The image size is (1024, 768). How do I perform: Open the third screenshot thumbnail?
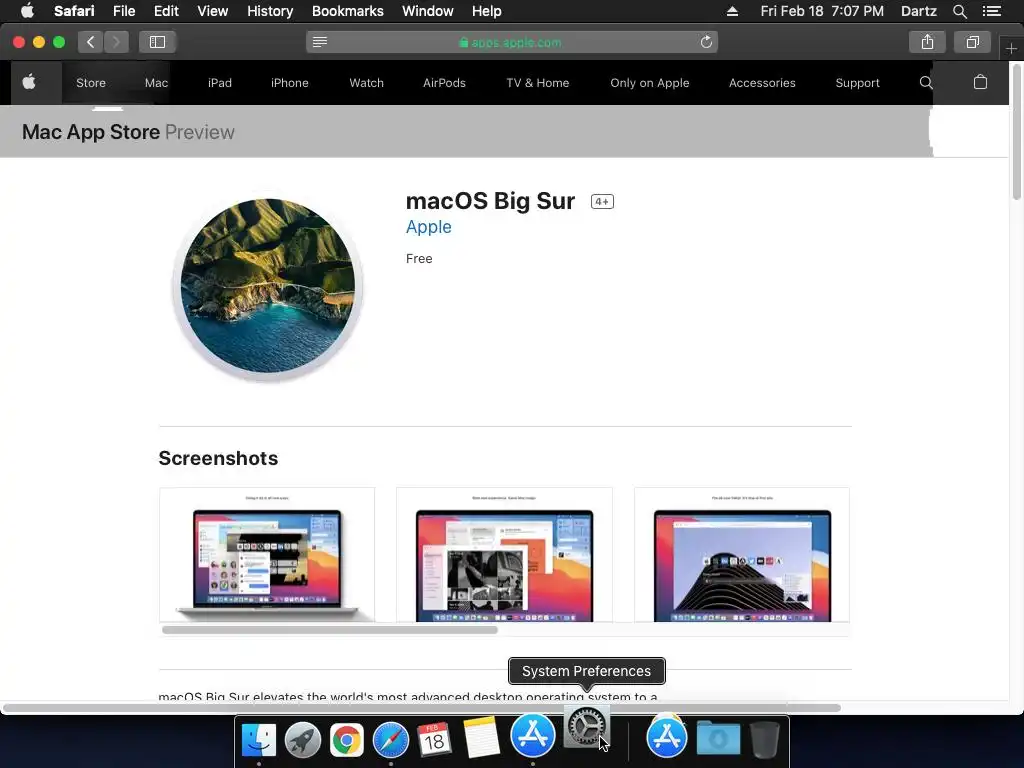tap(742, 554)
